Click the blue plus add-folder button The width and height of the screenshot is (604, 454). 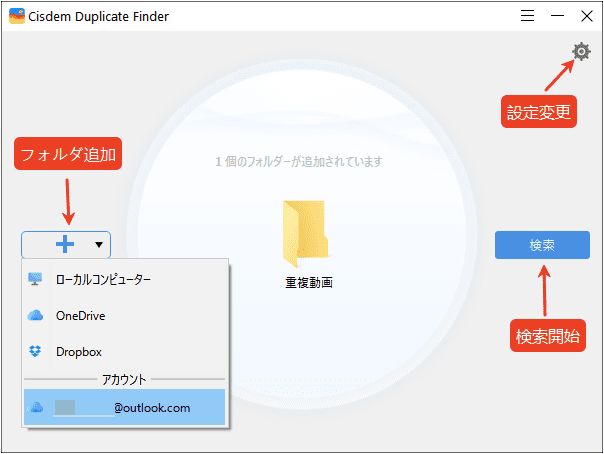point(65,244)
